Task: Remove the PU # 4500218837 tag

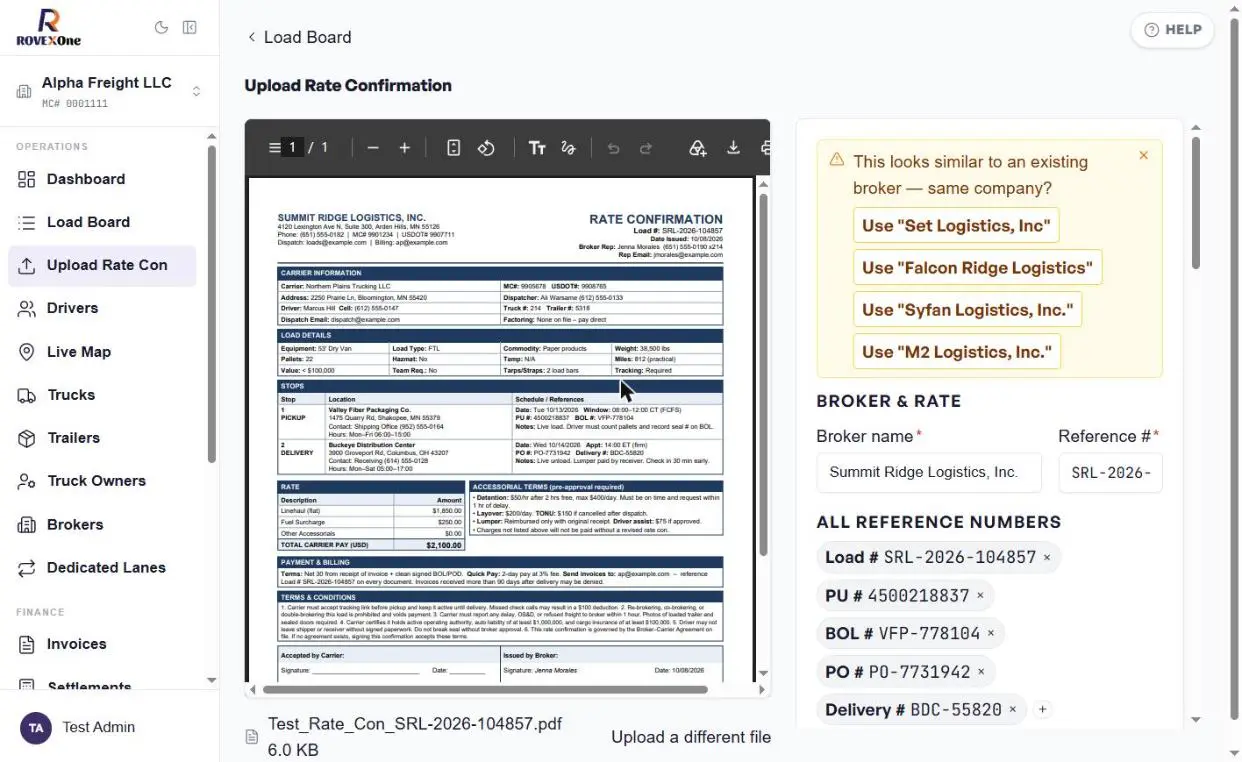Action: click(x=980, y=596)
